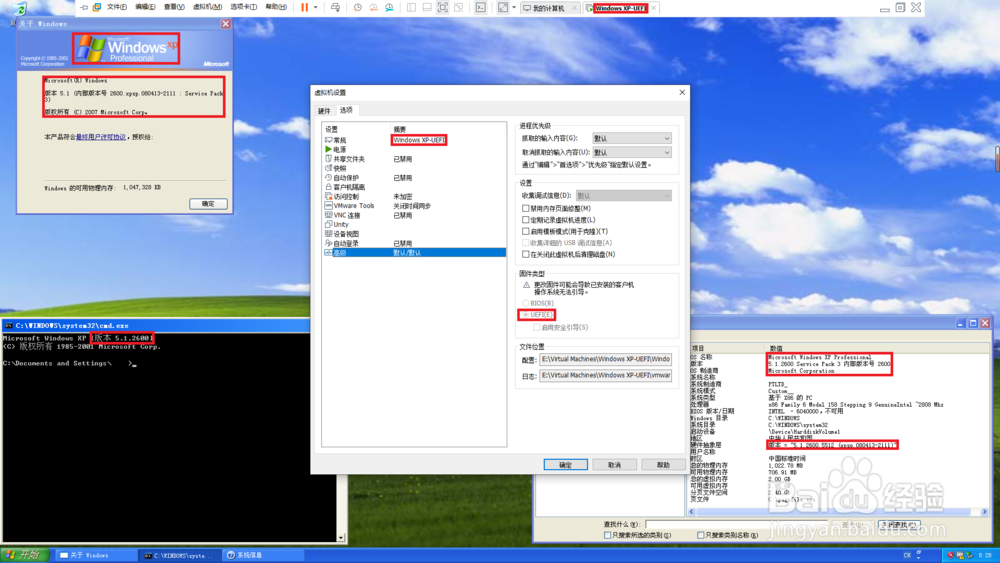
Task: Select the 访问控制 access control row
Action: pyautogui.click(x=415, y=196)
